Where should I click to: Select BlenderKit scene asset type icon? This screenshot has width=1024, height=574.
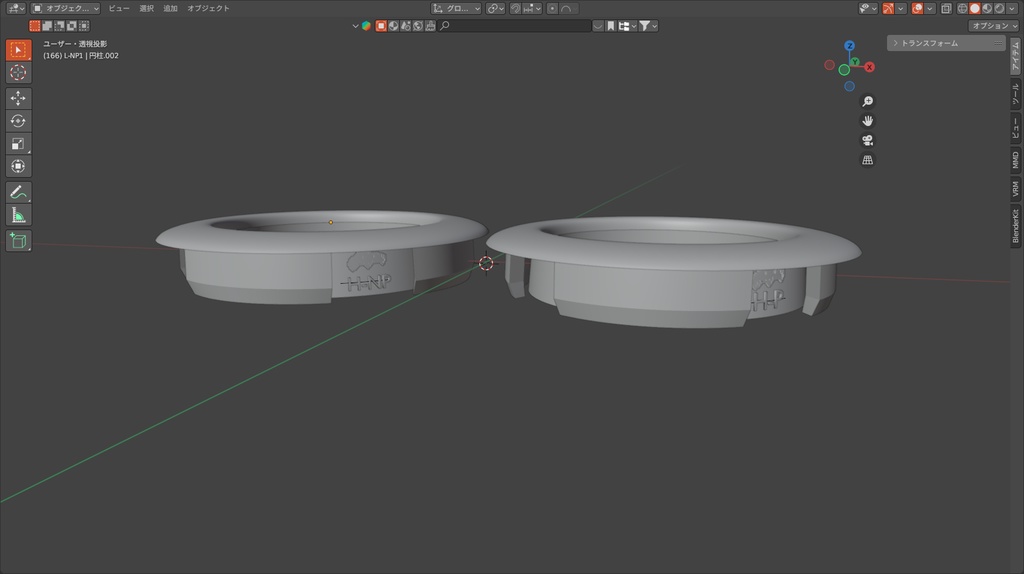click(406, 26)
